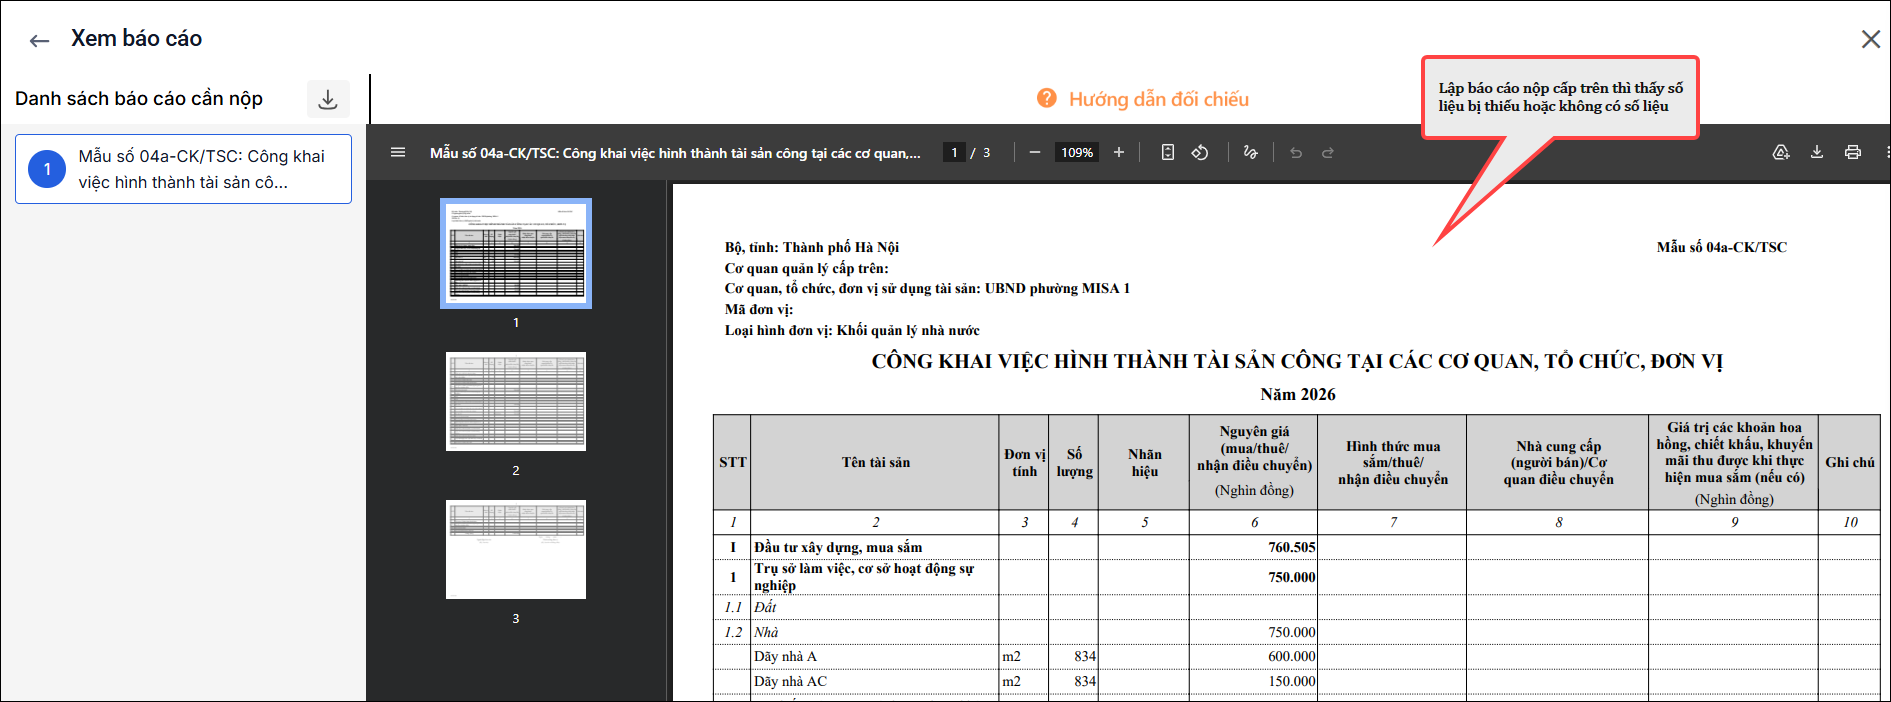Image resolution: width=1891 pixels, height=702 pixels.
Task: Undo last annotation in PDF viewer
Action: (1296, 152)
